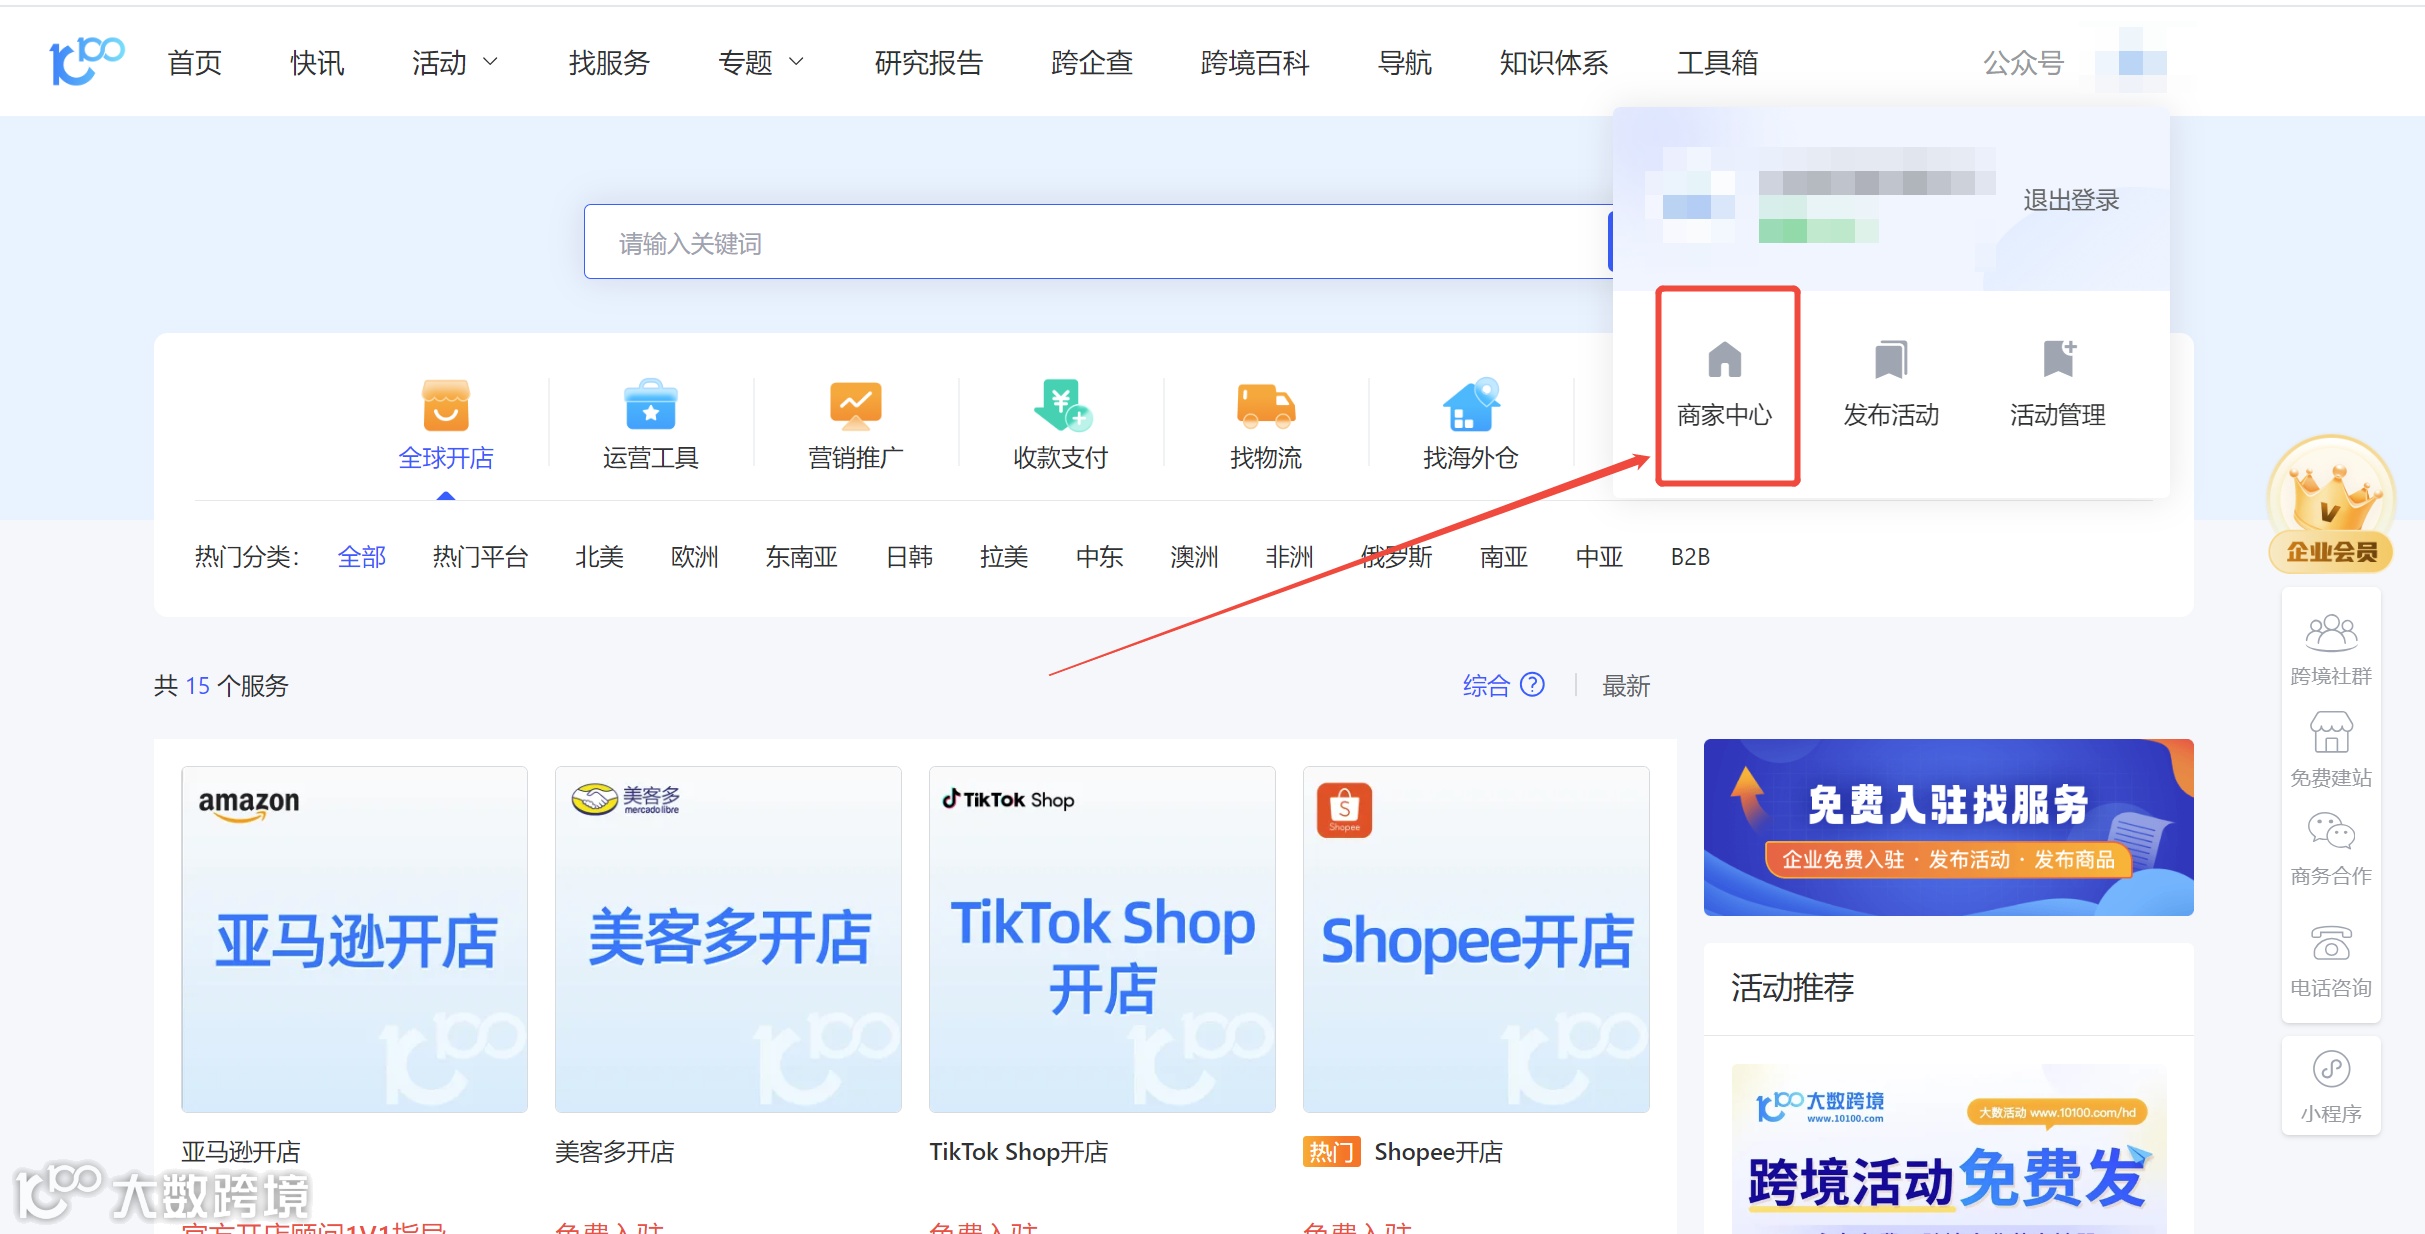Select the 运营工具 briefcase category icon
This screenshot has height=1234, width=2425.
coord(650,405)
